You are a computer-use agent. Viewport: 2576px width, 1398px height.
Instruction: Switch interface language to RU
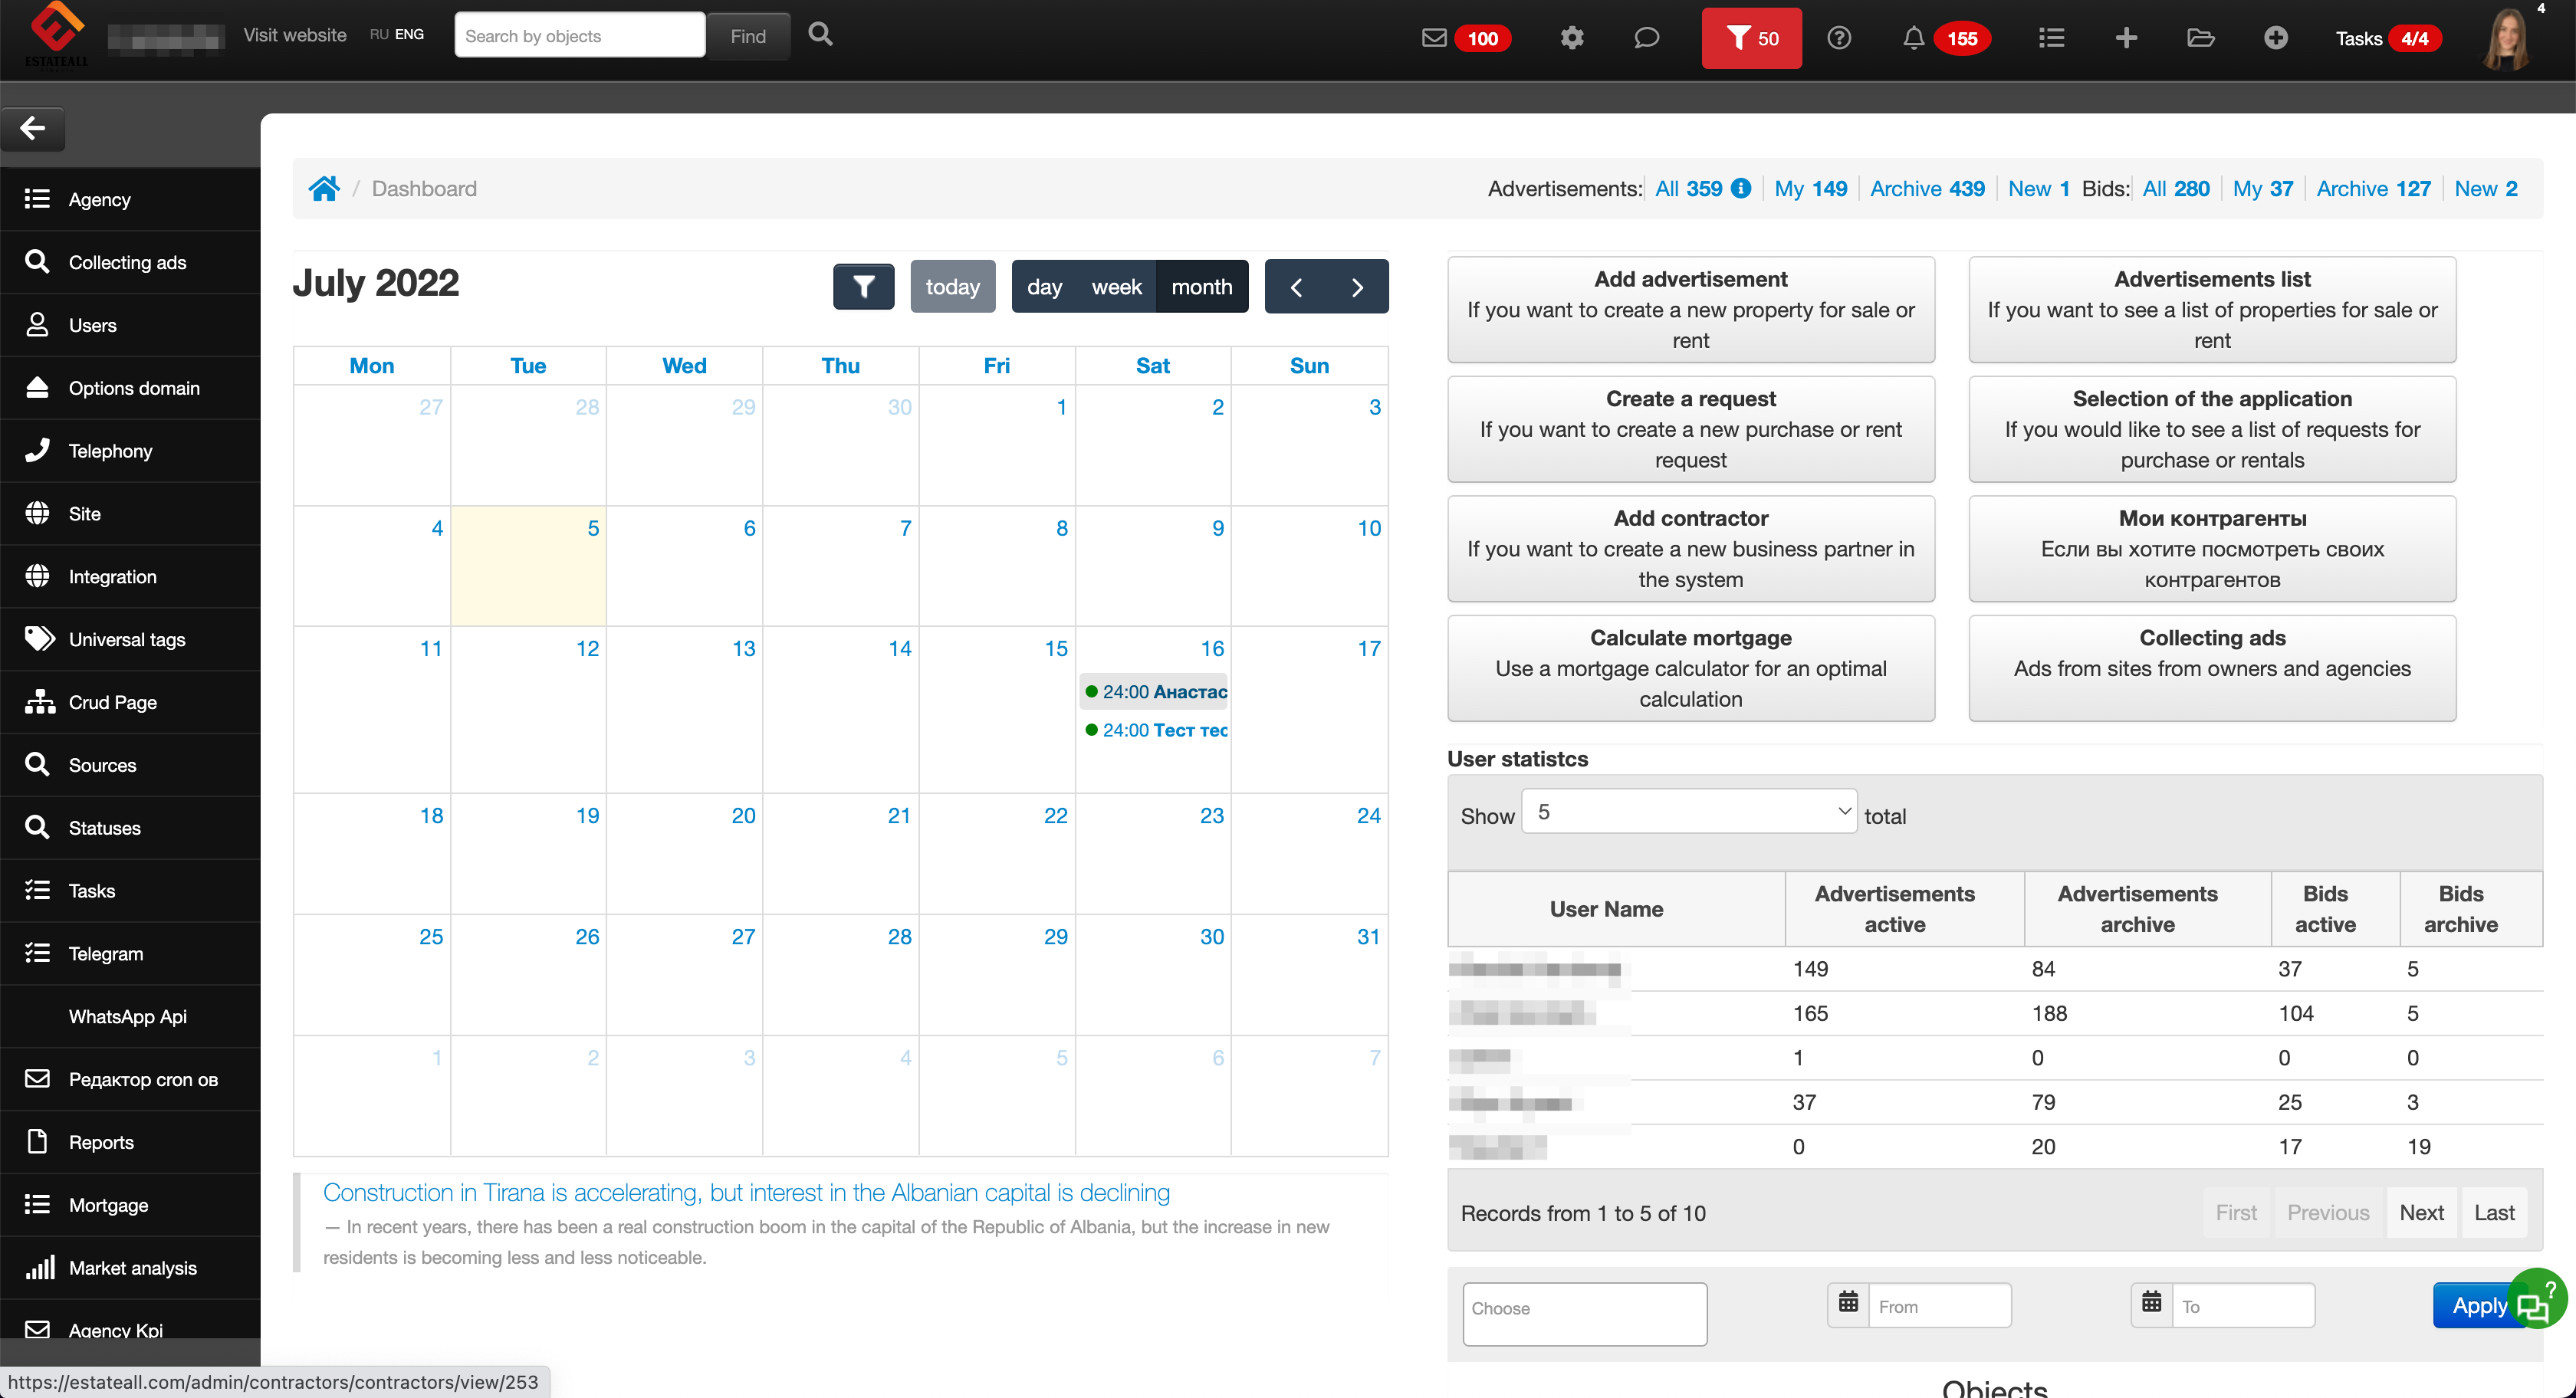click(378, 34)
